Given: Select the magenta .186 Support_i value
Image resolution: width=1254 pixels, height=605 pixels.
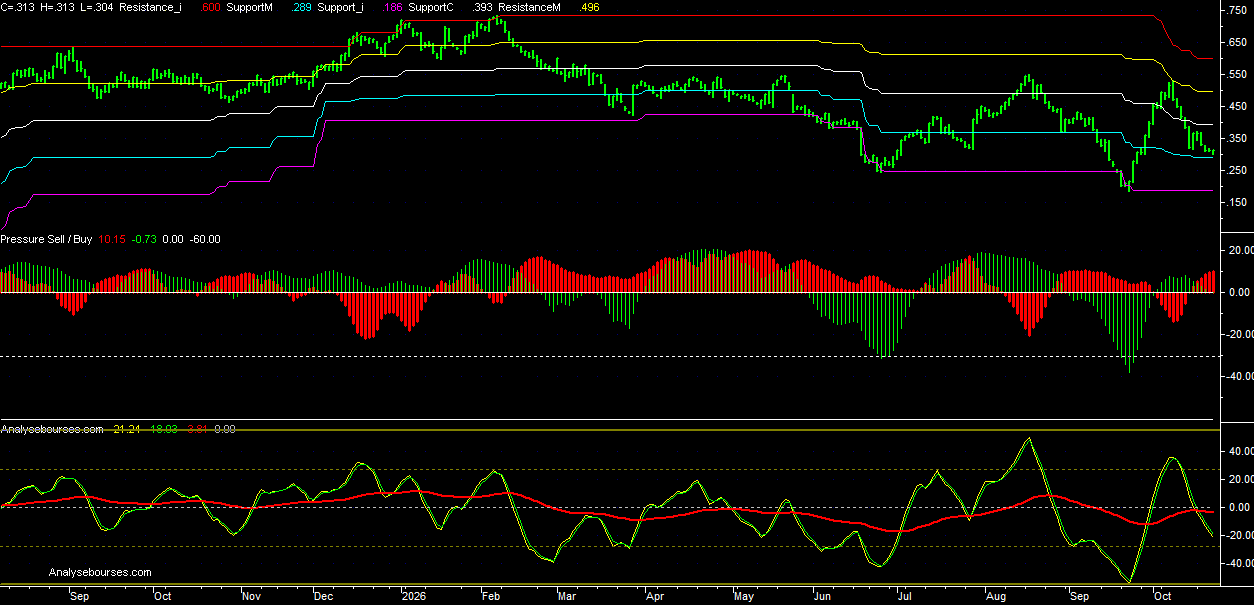Looking at the screenshot, I should pyautogui.click(x=393, y=7).
